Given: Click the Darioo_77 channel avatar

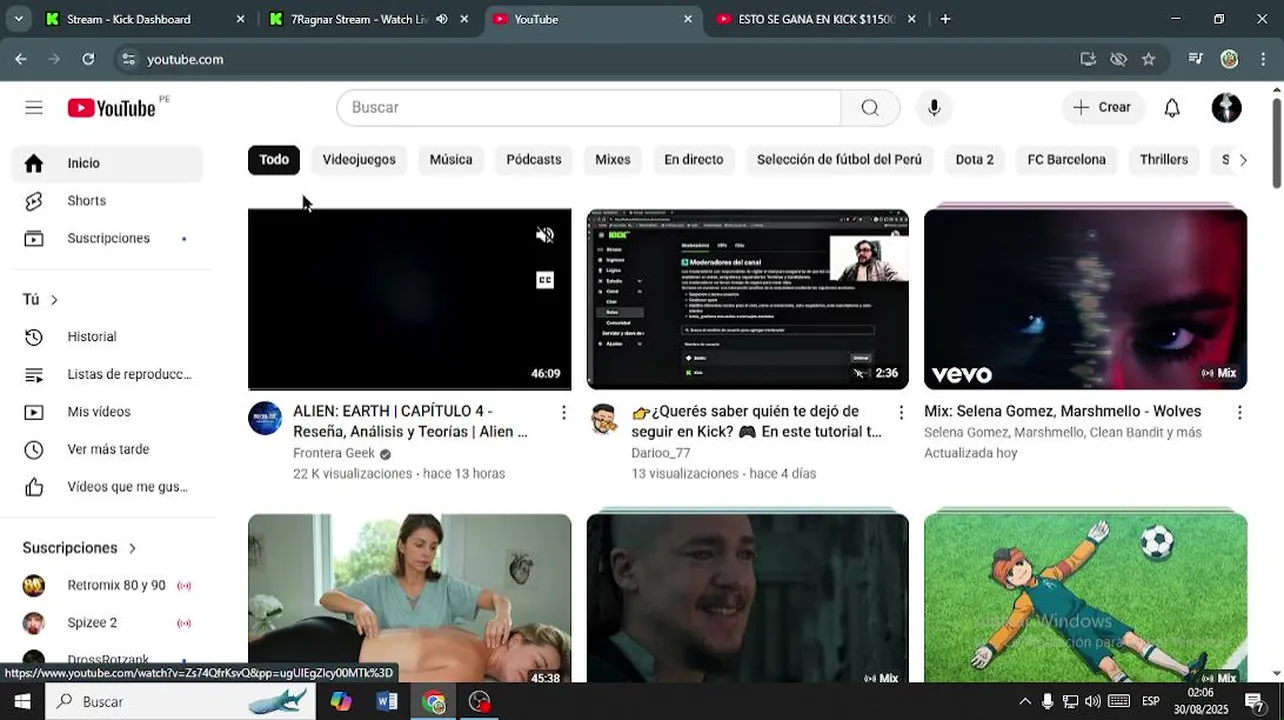Looking at the screenshot, I should (603, 418).
